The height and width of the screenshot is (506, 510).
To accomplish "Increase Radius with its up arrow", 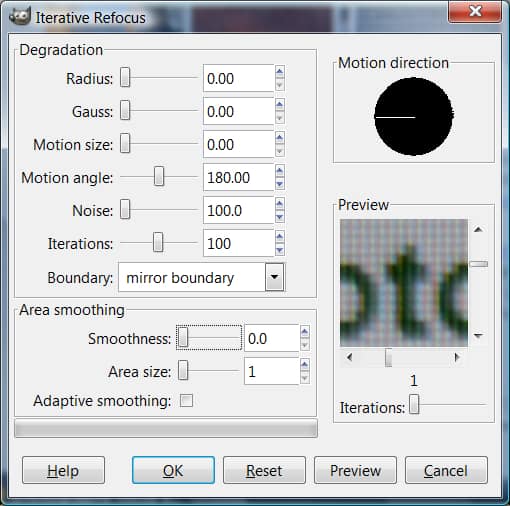I will tap(280, 71).
